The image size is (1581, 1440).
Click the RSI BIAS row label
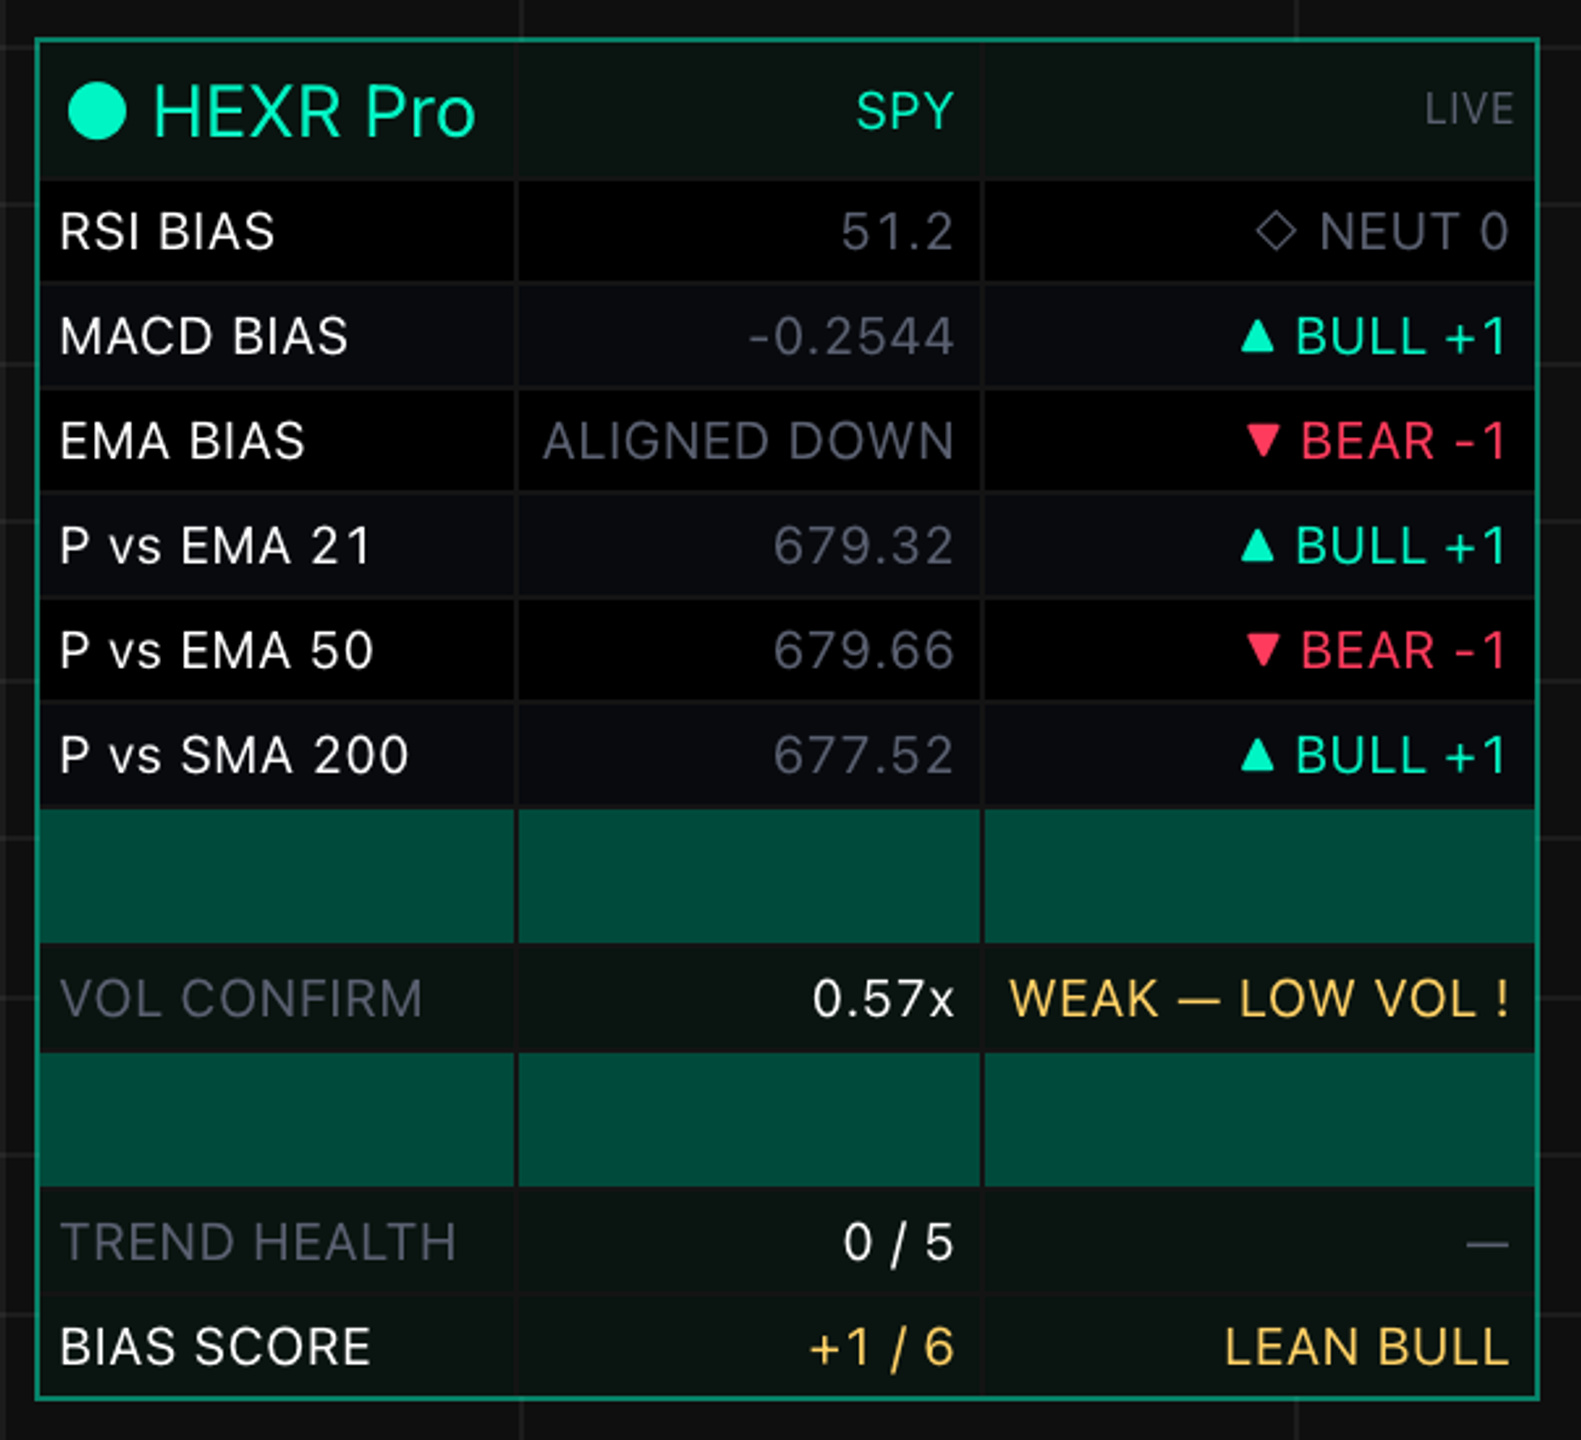click(167, 232)
